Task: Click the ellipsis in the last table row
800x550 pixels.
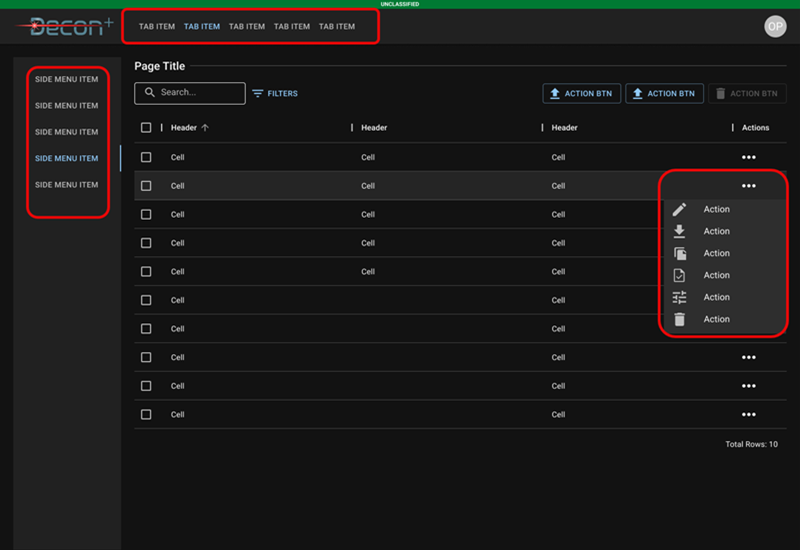Action: pyautogui.click(x=748, y=414)
